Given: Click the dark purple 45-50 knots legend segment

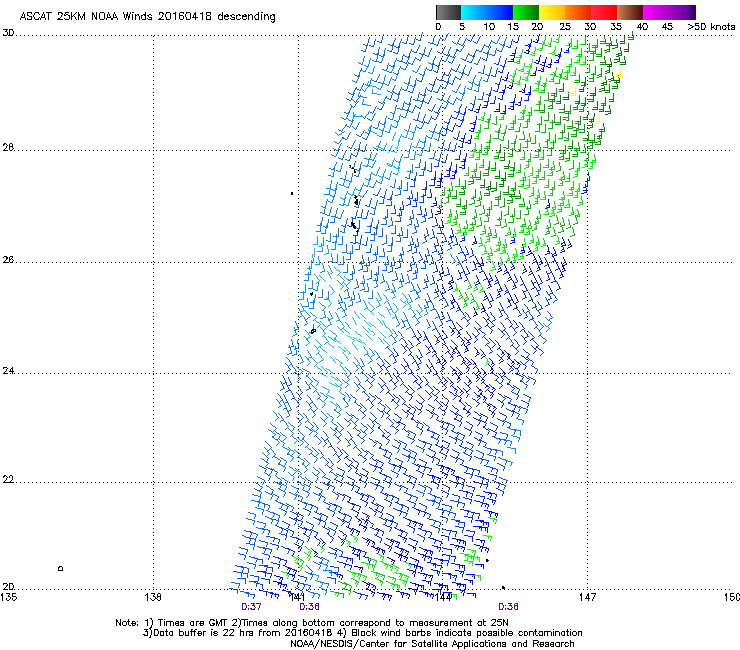Looking at the screenshot, I should point(682,12).
